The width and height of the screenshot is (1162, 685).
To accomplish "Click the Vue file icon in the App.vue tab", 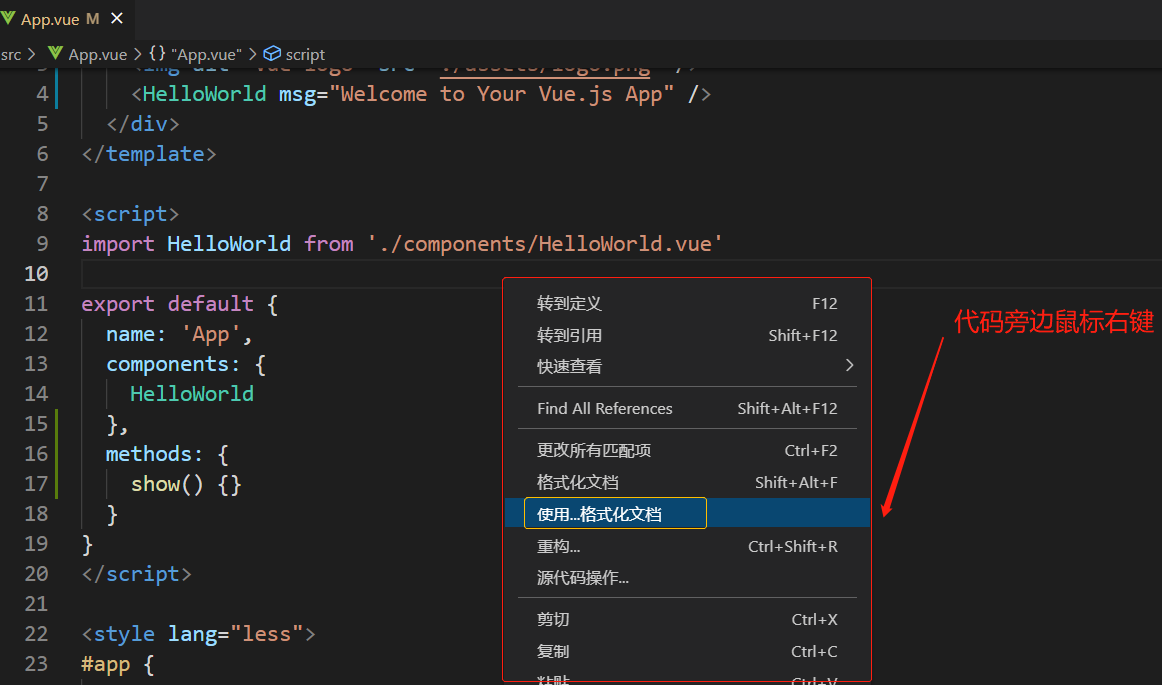I will (8, 19).
